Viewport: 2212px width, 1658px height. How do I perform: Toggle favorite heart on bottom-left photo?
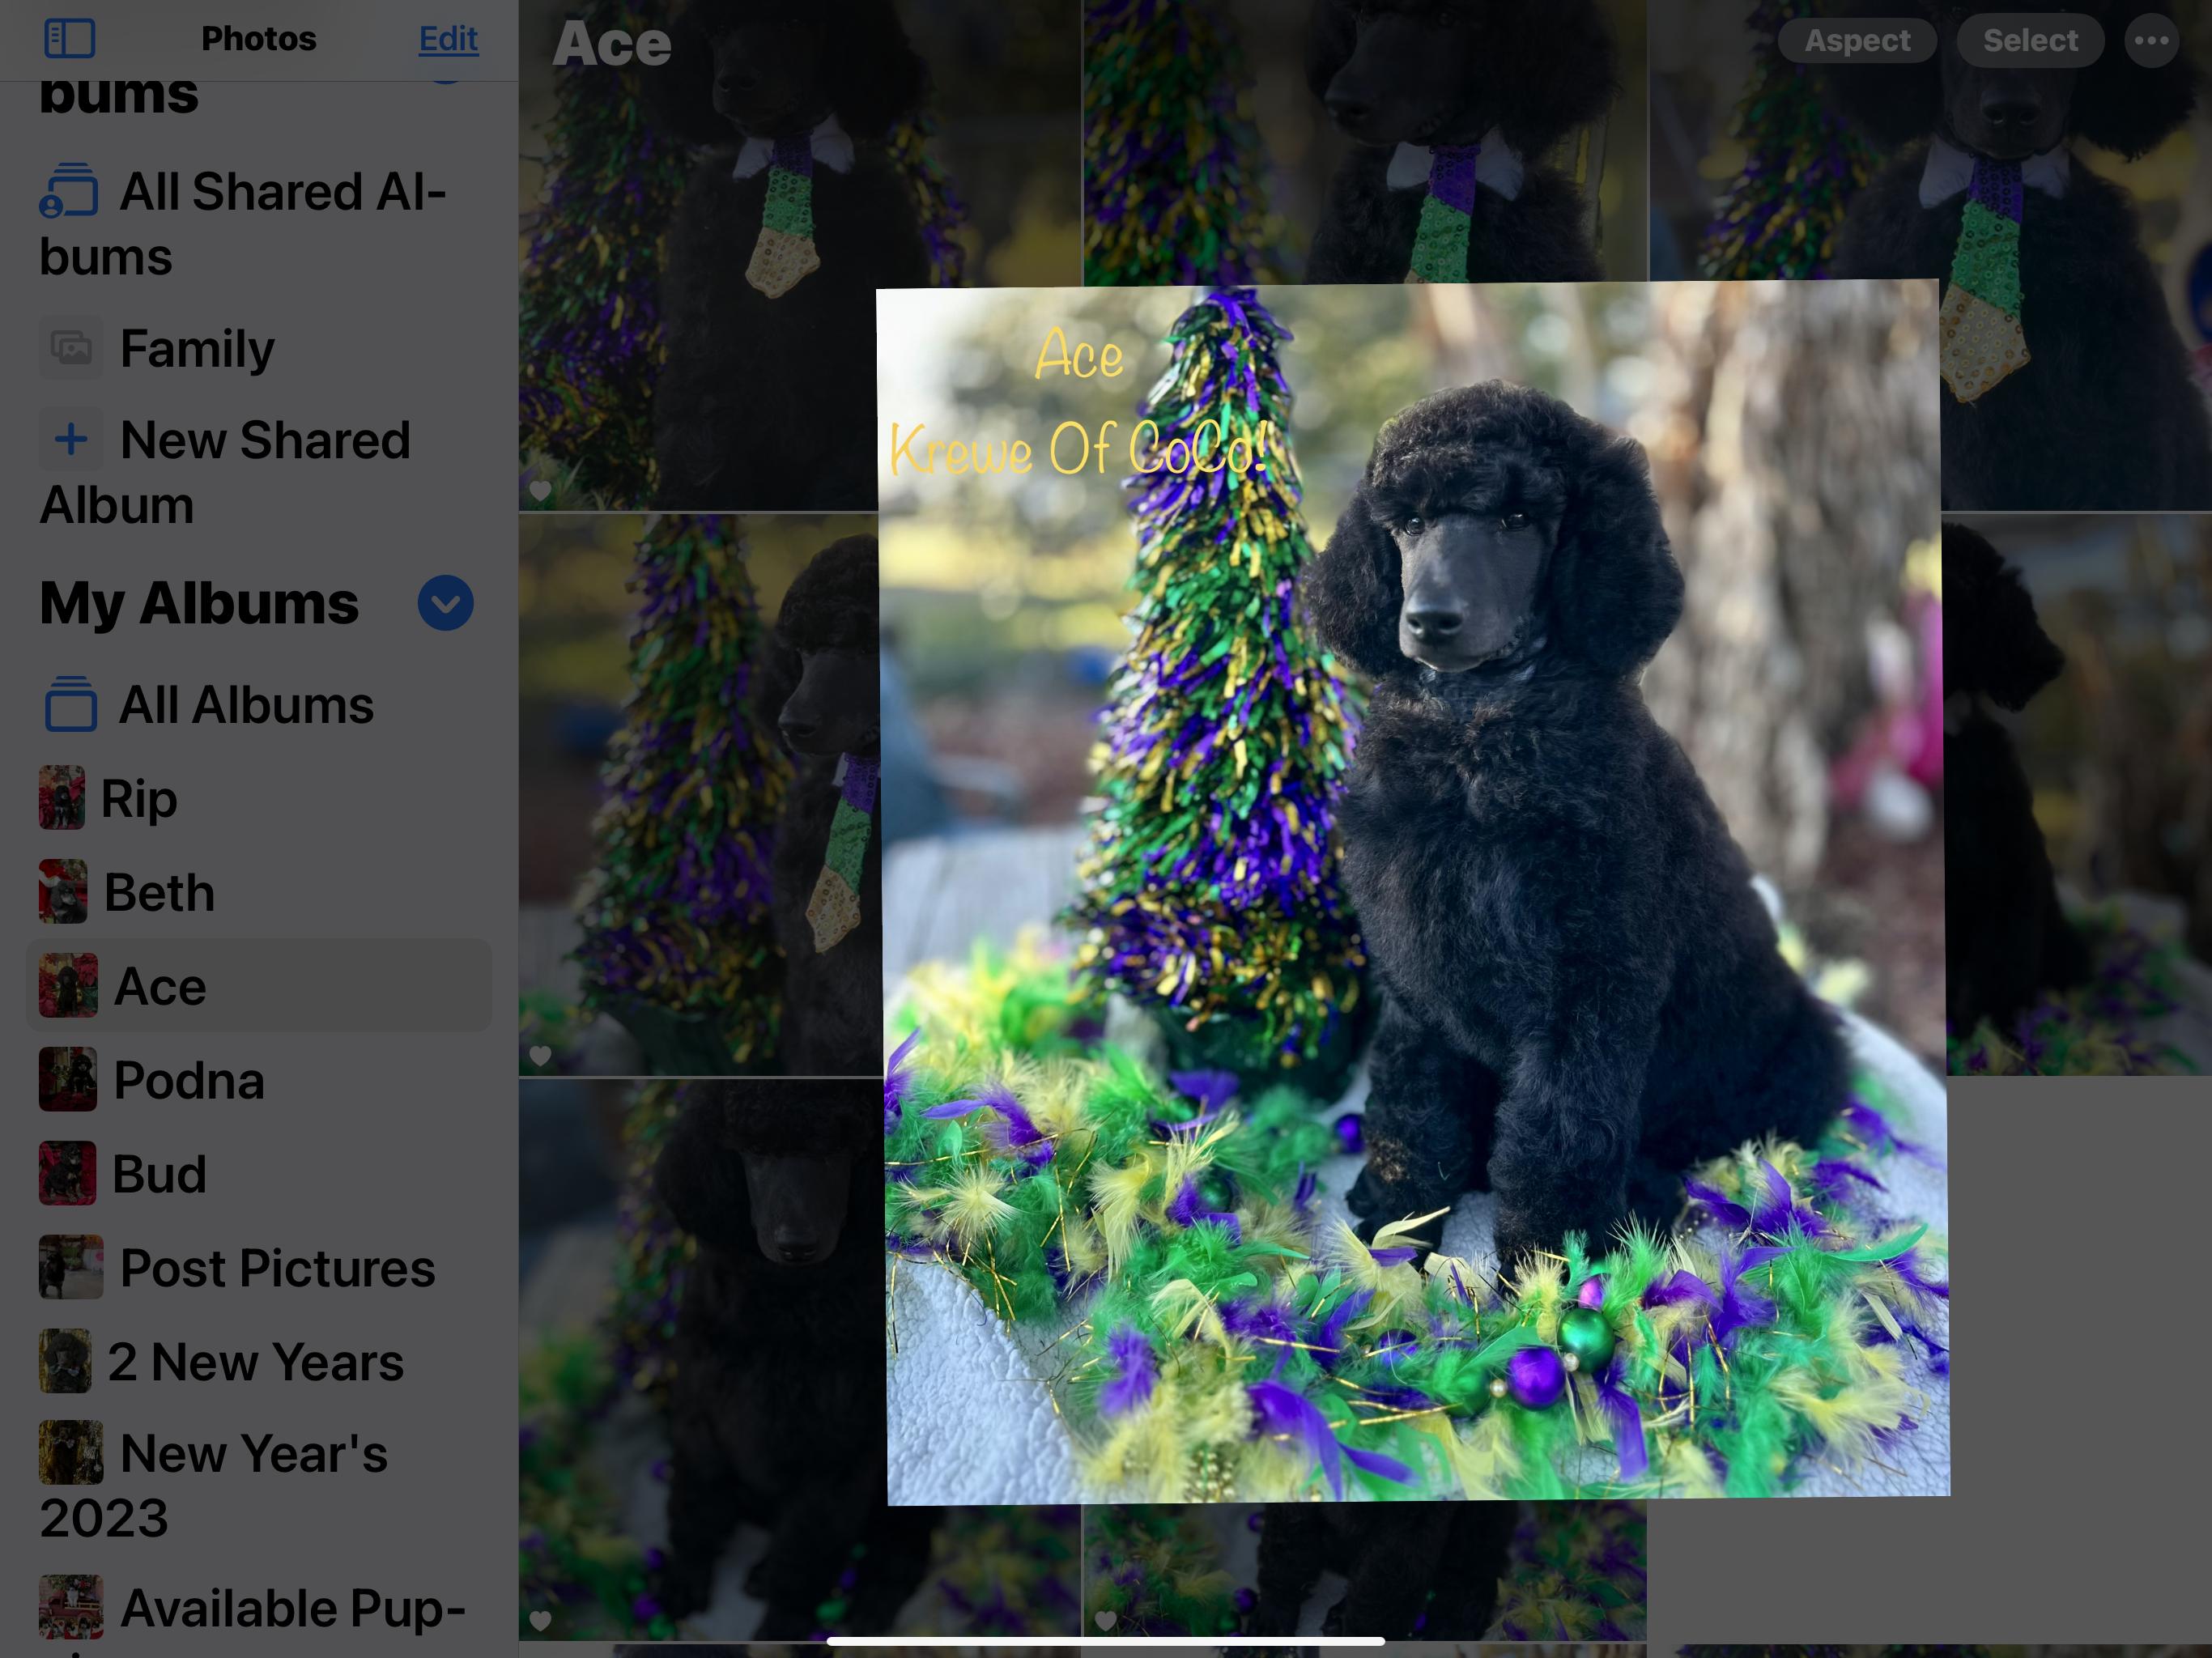coord(540,1620)
